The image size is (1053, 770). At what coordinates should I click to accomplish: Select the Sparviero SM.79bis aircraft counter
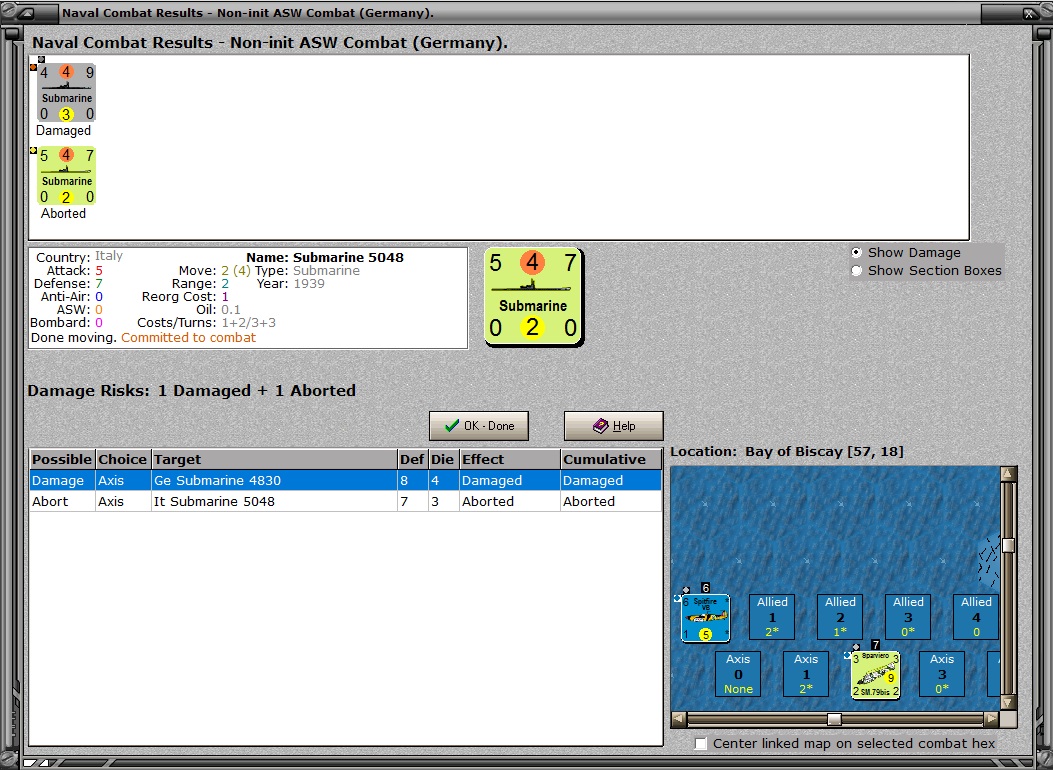875,675
